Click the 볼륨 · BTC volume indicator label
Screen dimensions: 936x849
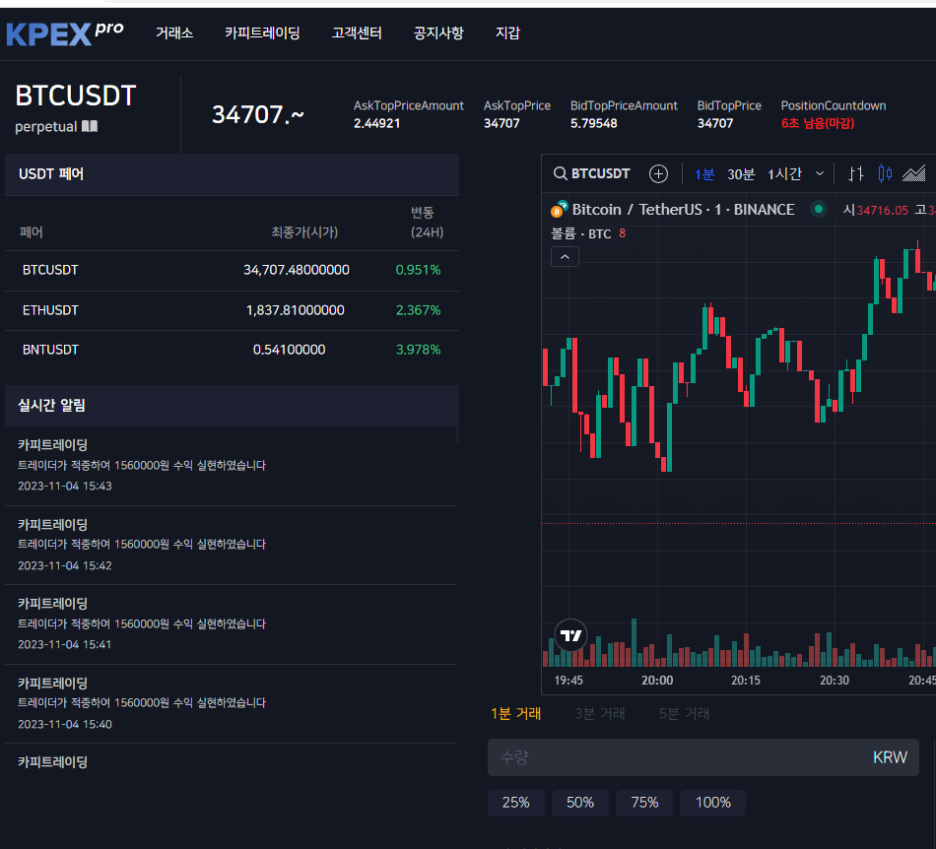581,234
